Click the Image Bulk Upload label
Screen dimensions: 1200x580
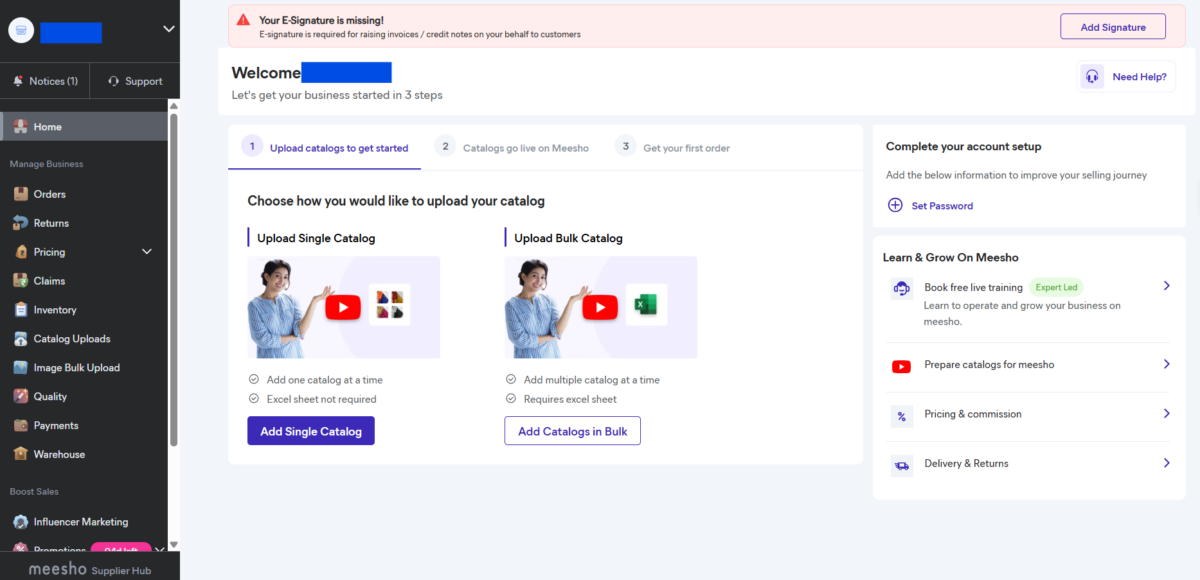click(77, 368)
